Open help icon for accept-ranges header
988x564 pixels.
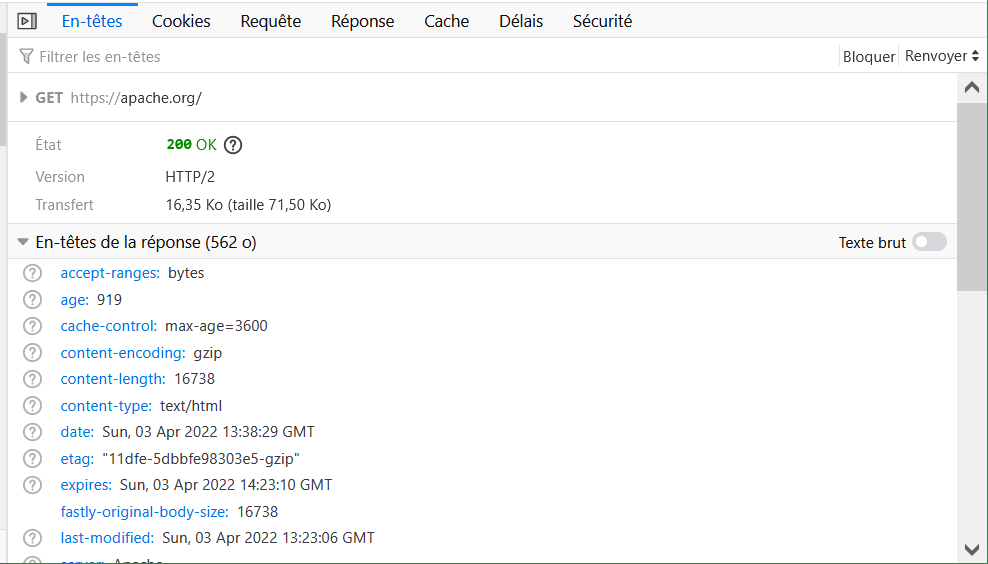click(32, 273)
